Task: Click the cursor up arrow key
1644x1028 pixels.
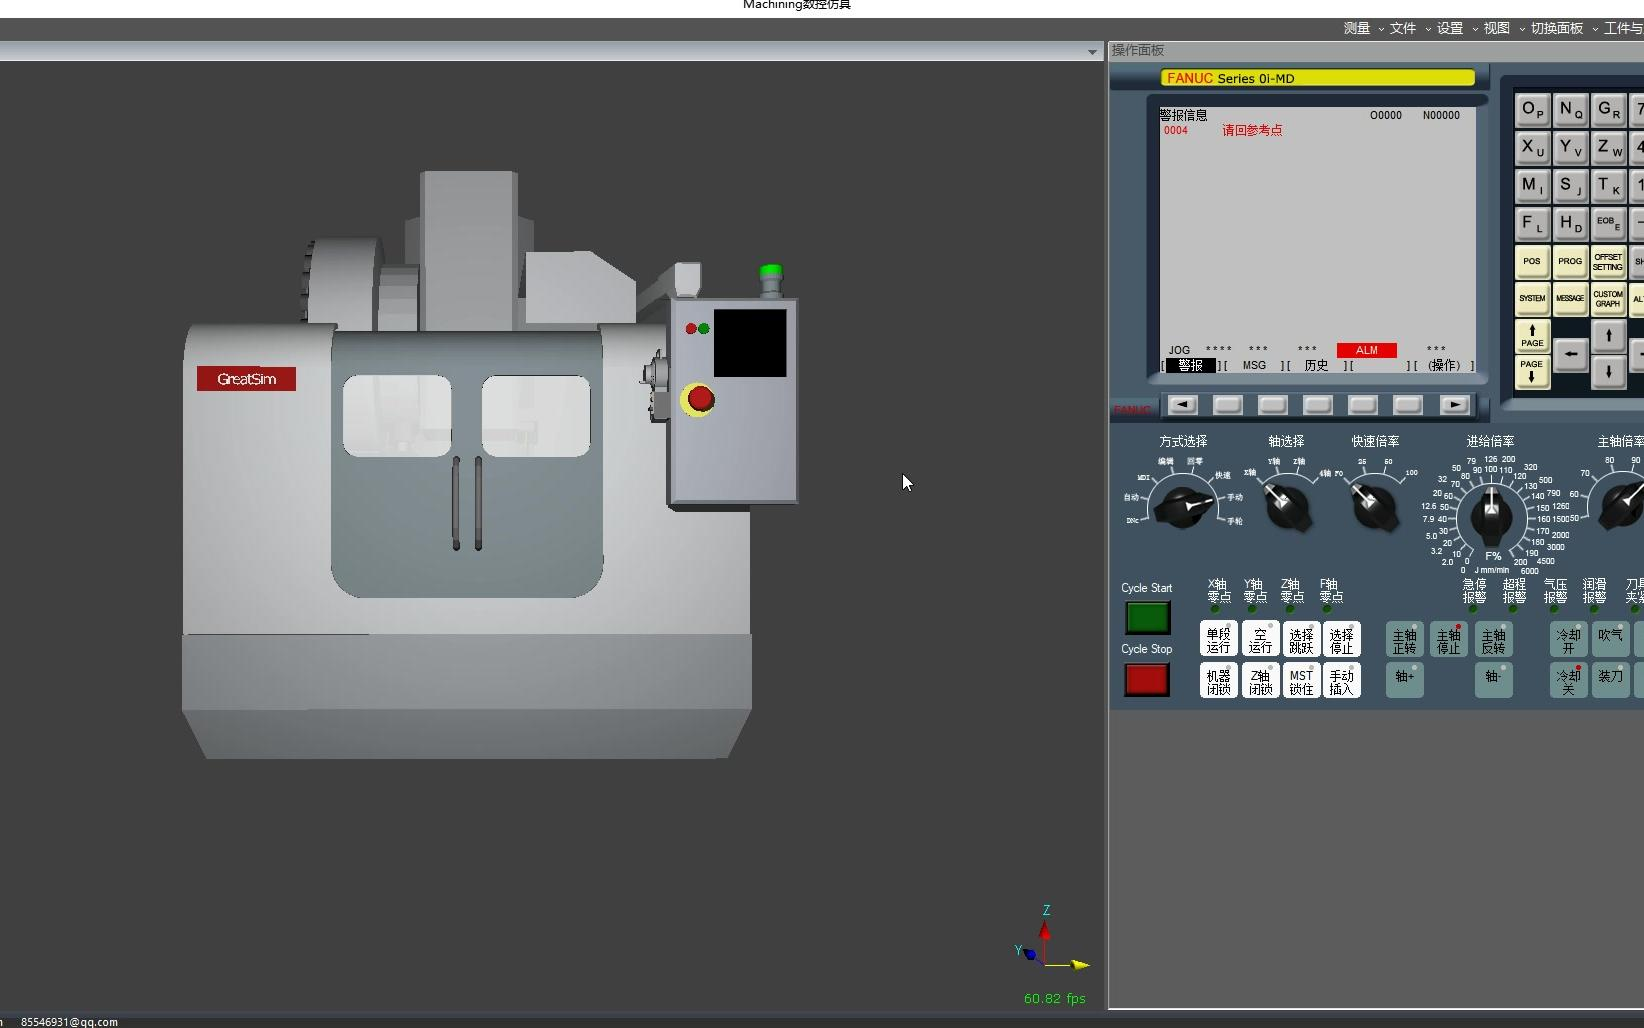Action: (x=1608, y=336)
